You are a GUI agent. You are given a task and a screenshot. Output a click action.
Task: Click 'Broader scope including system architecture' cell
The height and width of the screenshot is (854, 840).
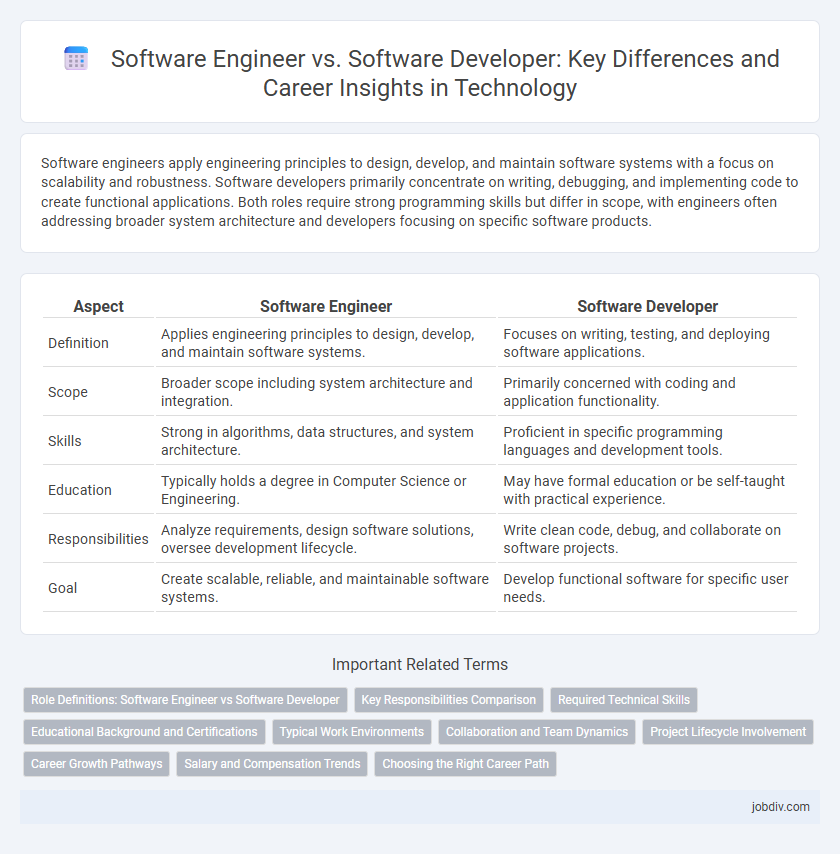(x=326, y=392)
